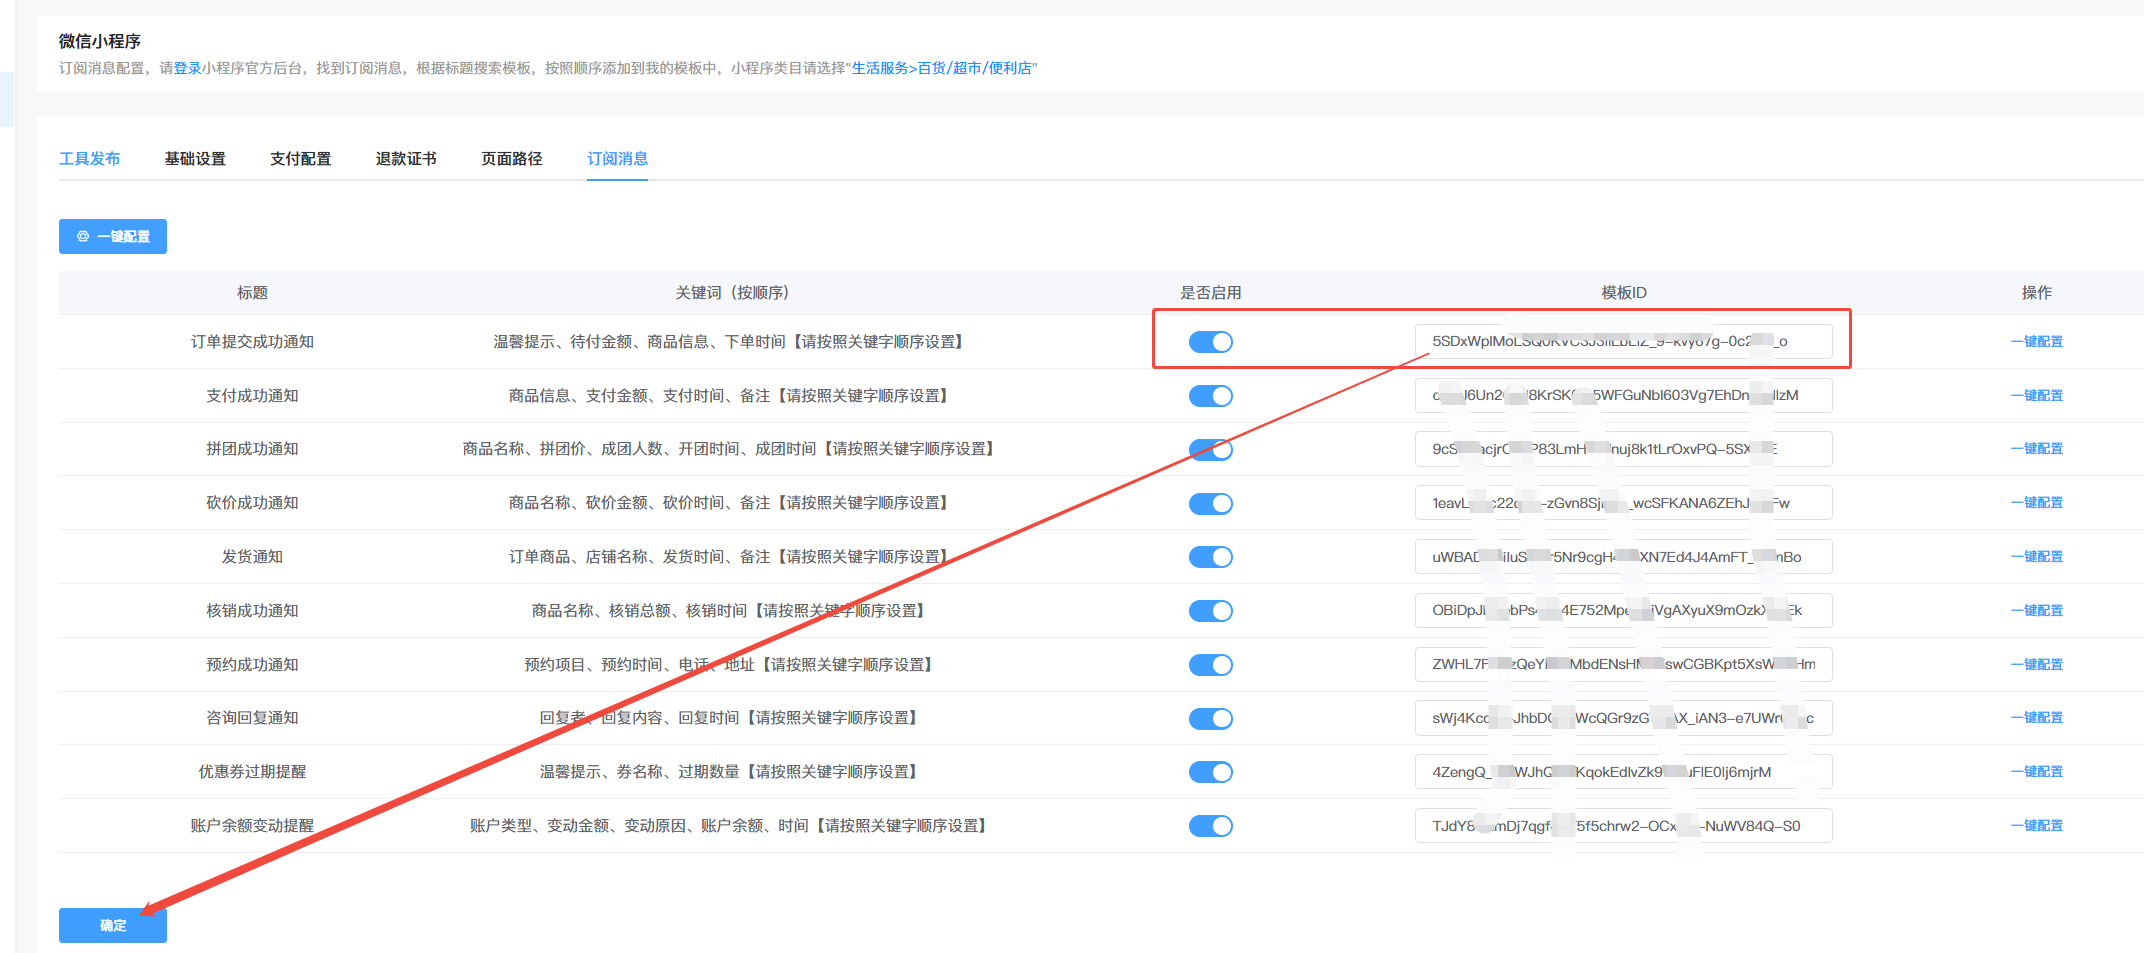
Task: Select the 退款证书 tab
Action: click(x=406, y=159)
